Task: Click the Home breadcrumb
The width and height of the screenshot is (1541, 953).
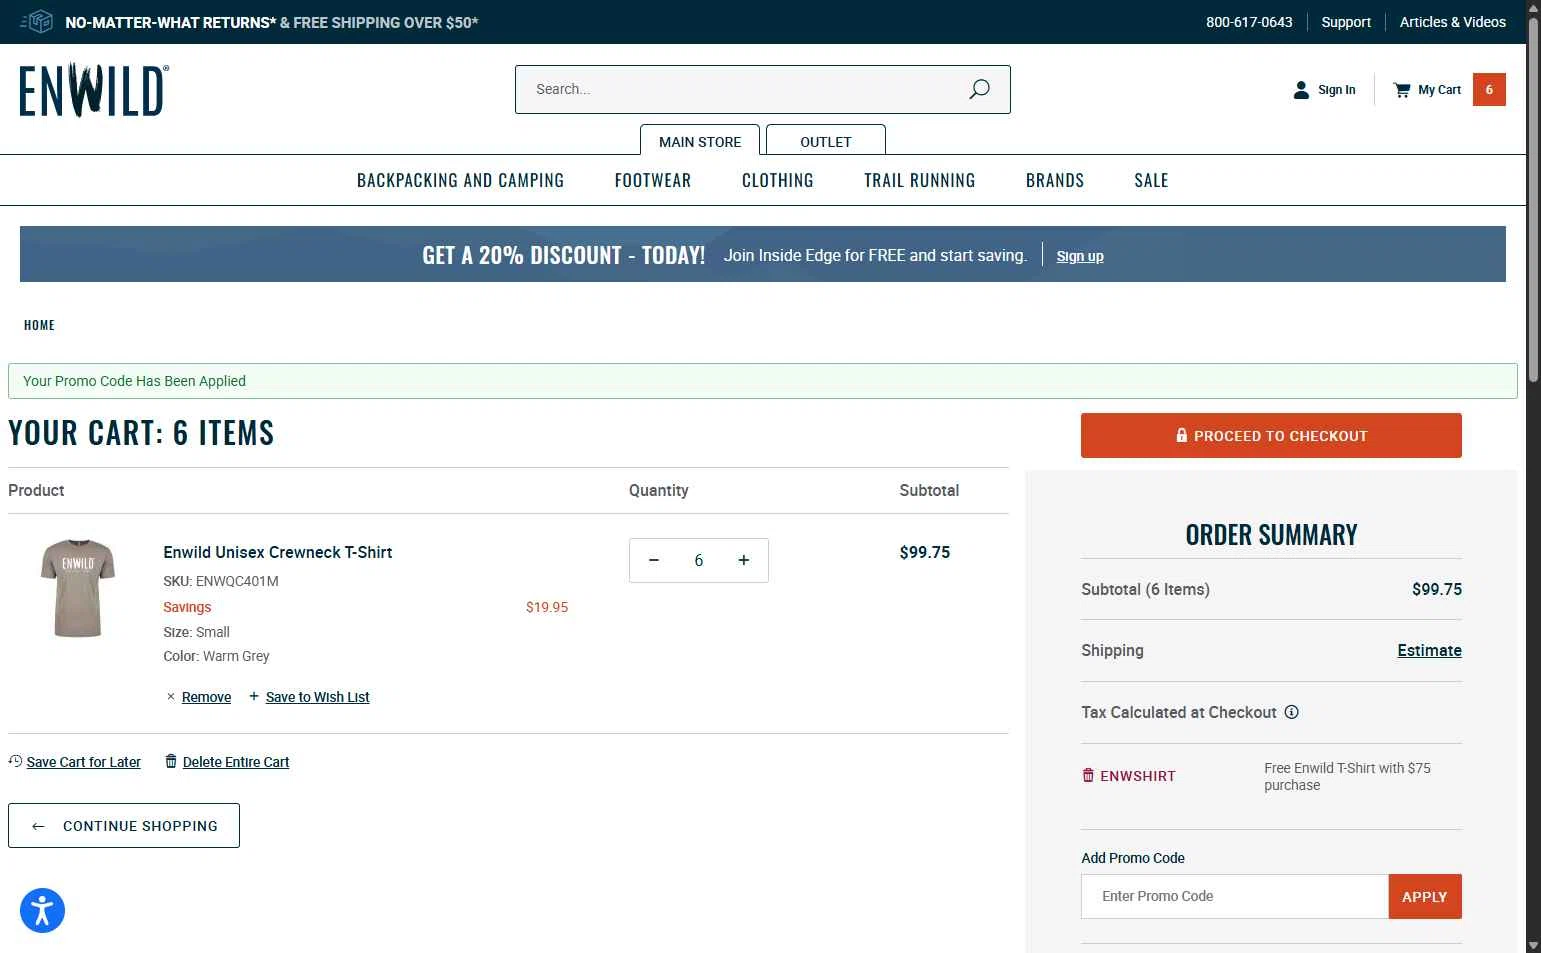Action: coord(39,325)
